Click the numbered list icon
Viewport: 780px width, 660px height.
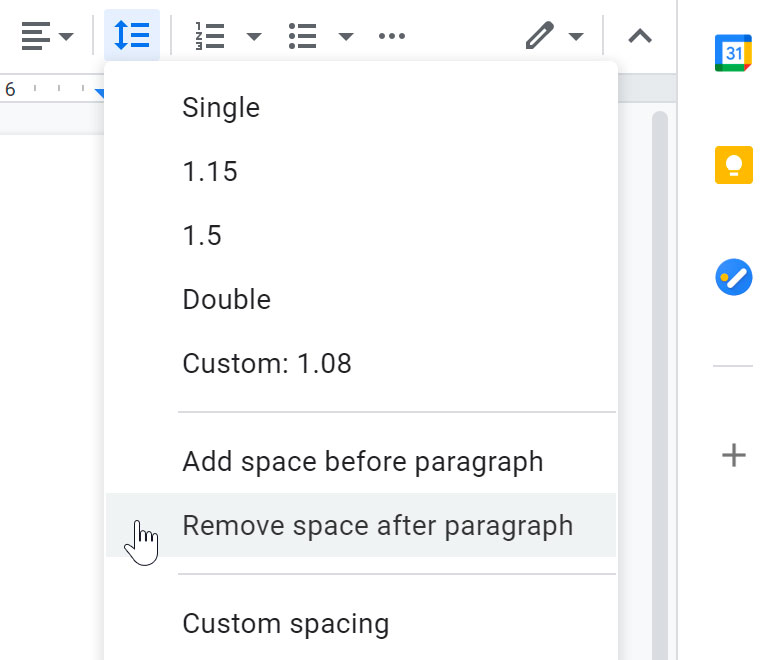pos(209,36)
